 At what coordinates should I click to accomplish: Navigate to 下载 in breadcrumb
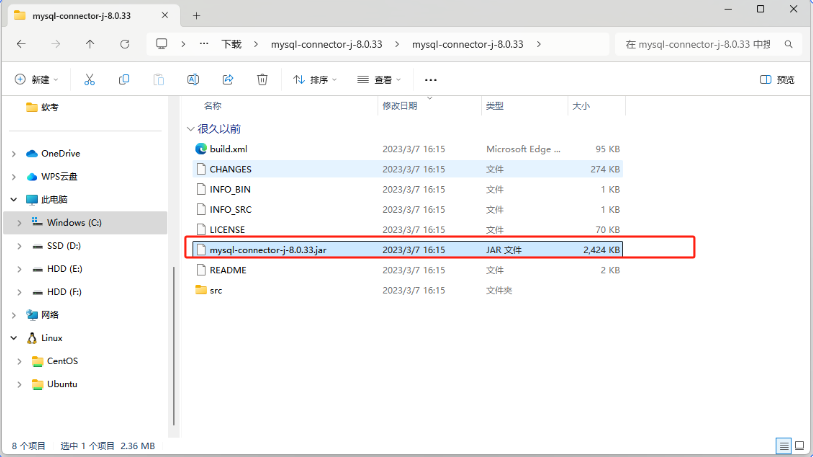coord(231,44)
